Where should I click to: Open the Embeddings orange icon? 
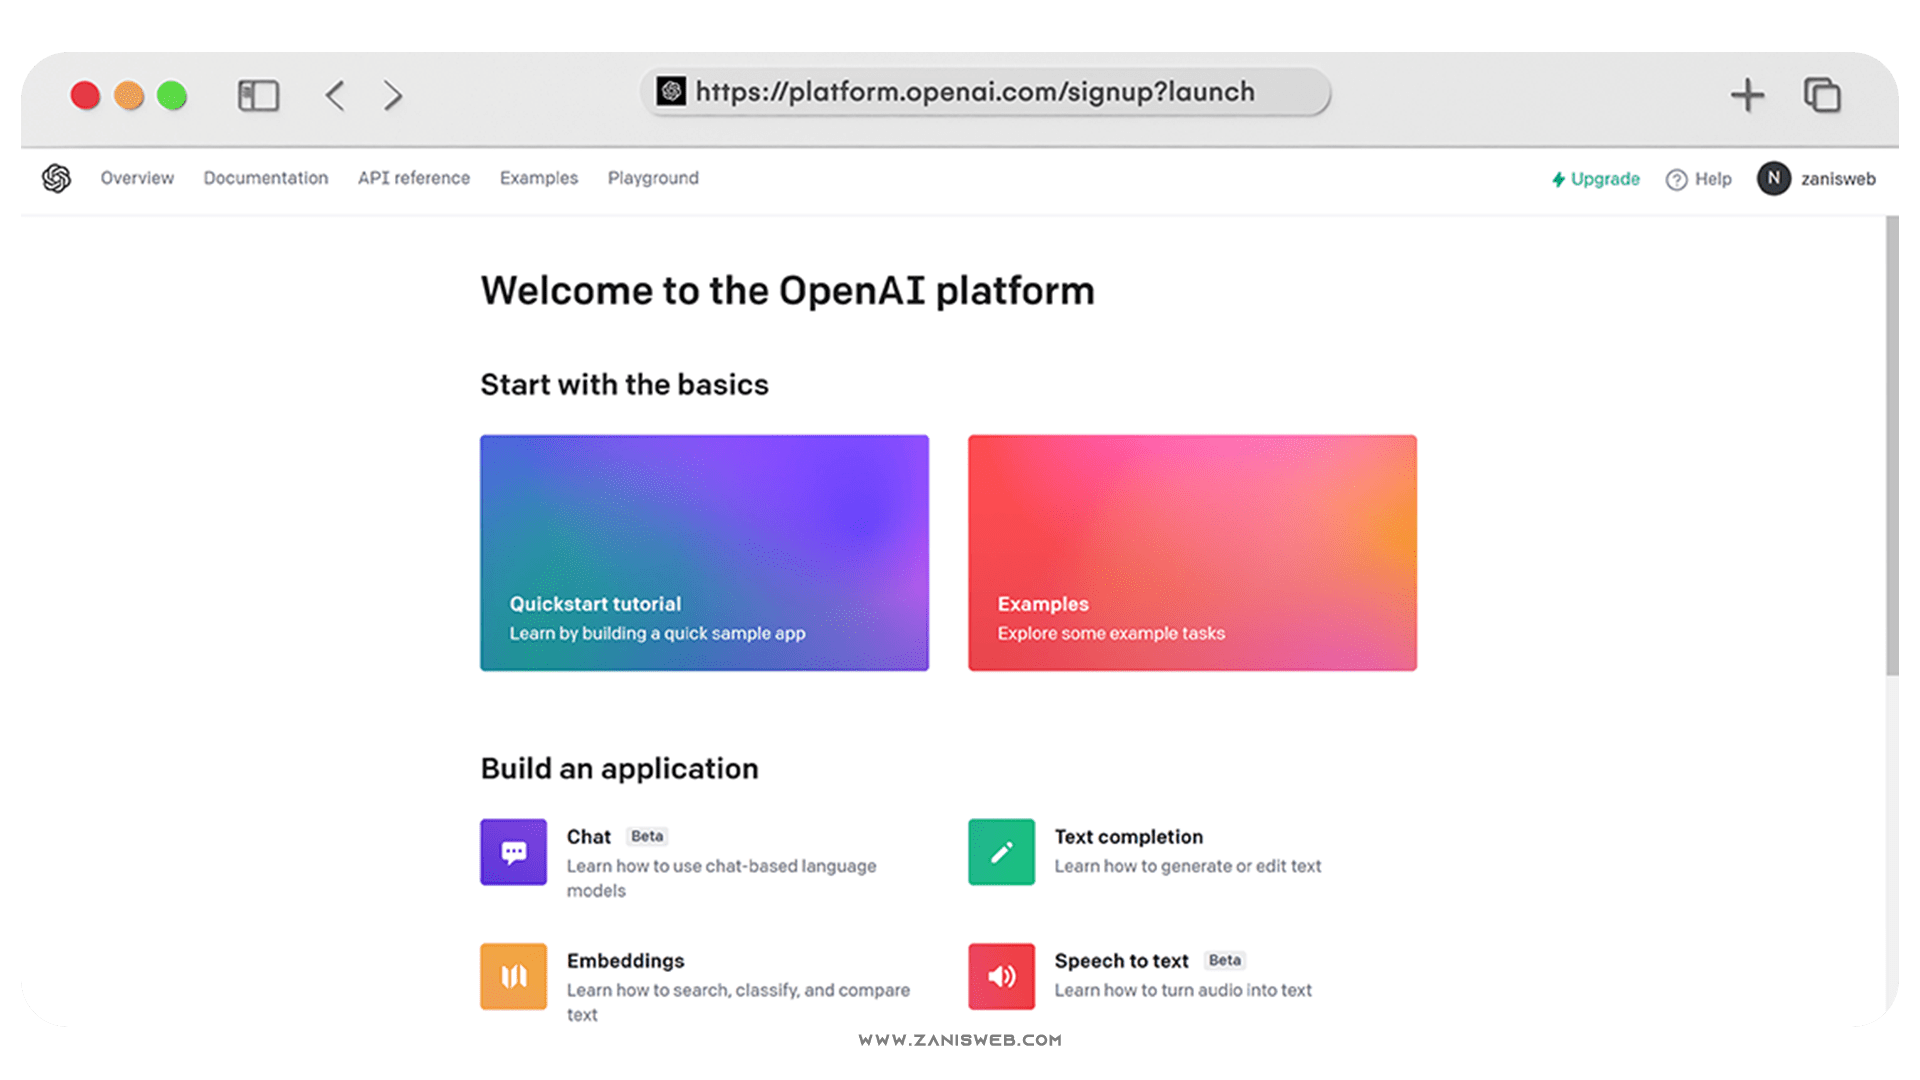513,976
